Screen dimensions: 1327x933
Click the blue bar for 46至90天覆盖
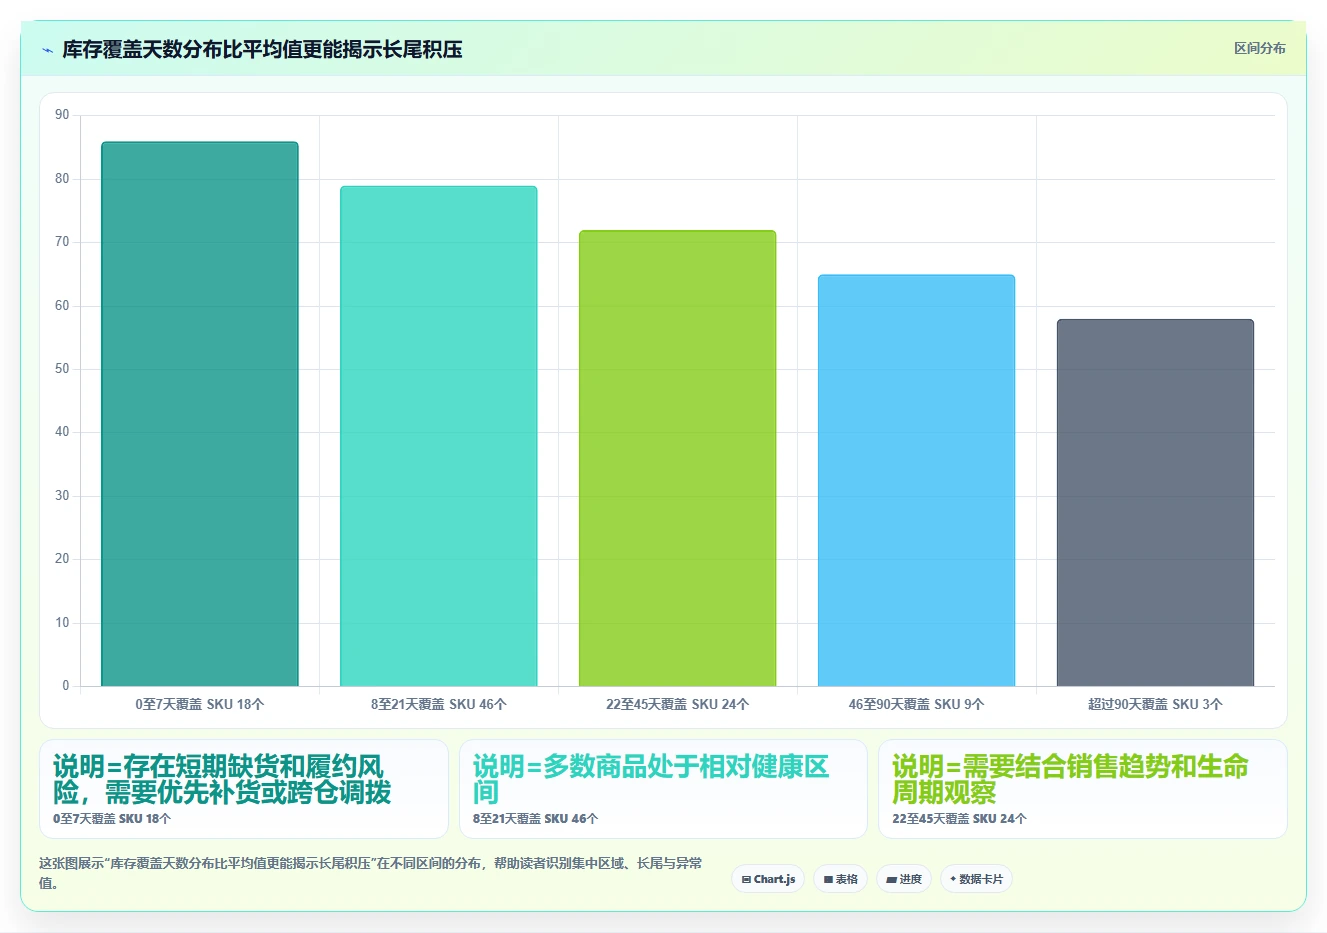917,480
